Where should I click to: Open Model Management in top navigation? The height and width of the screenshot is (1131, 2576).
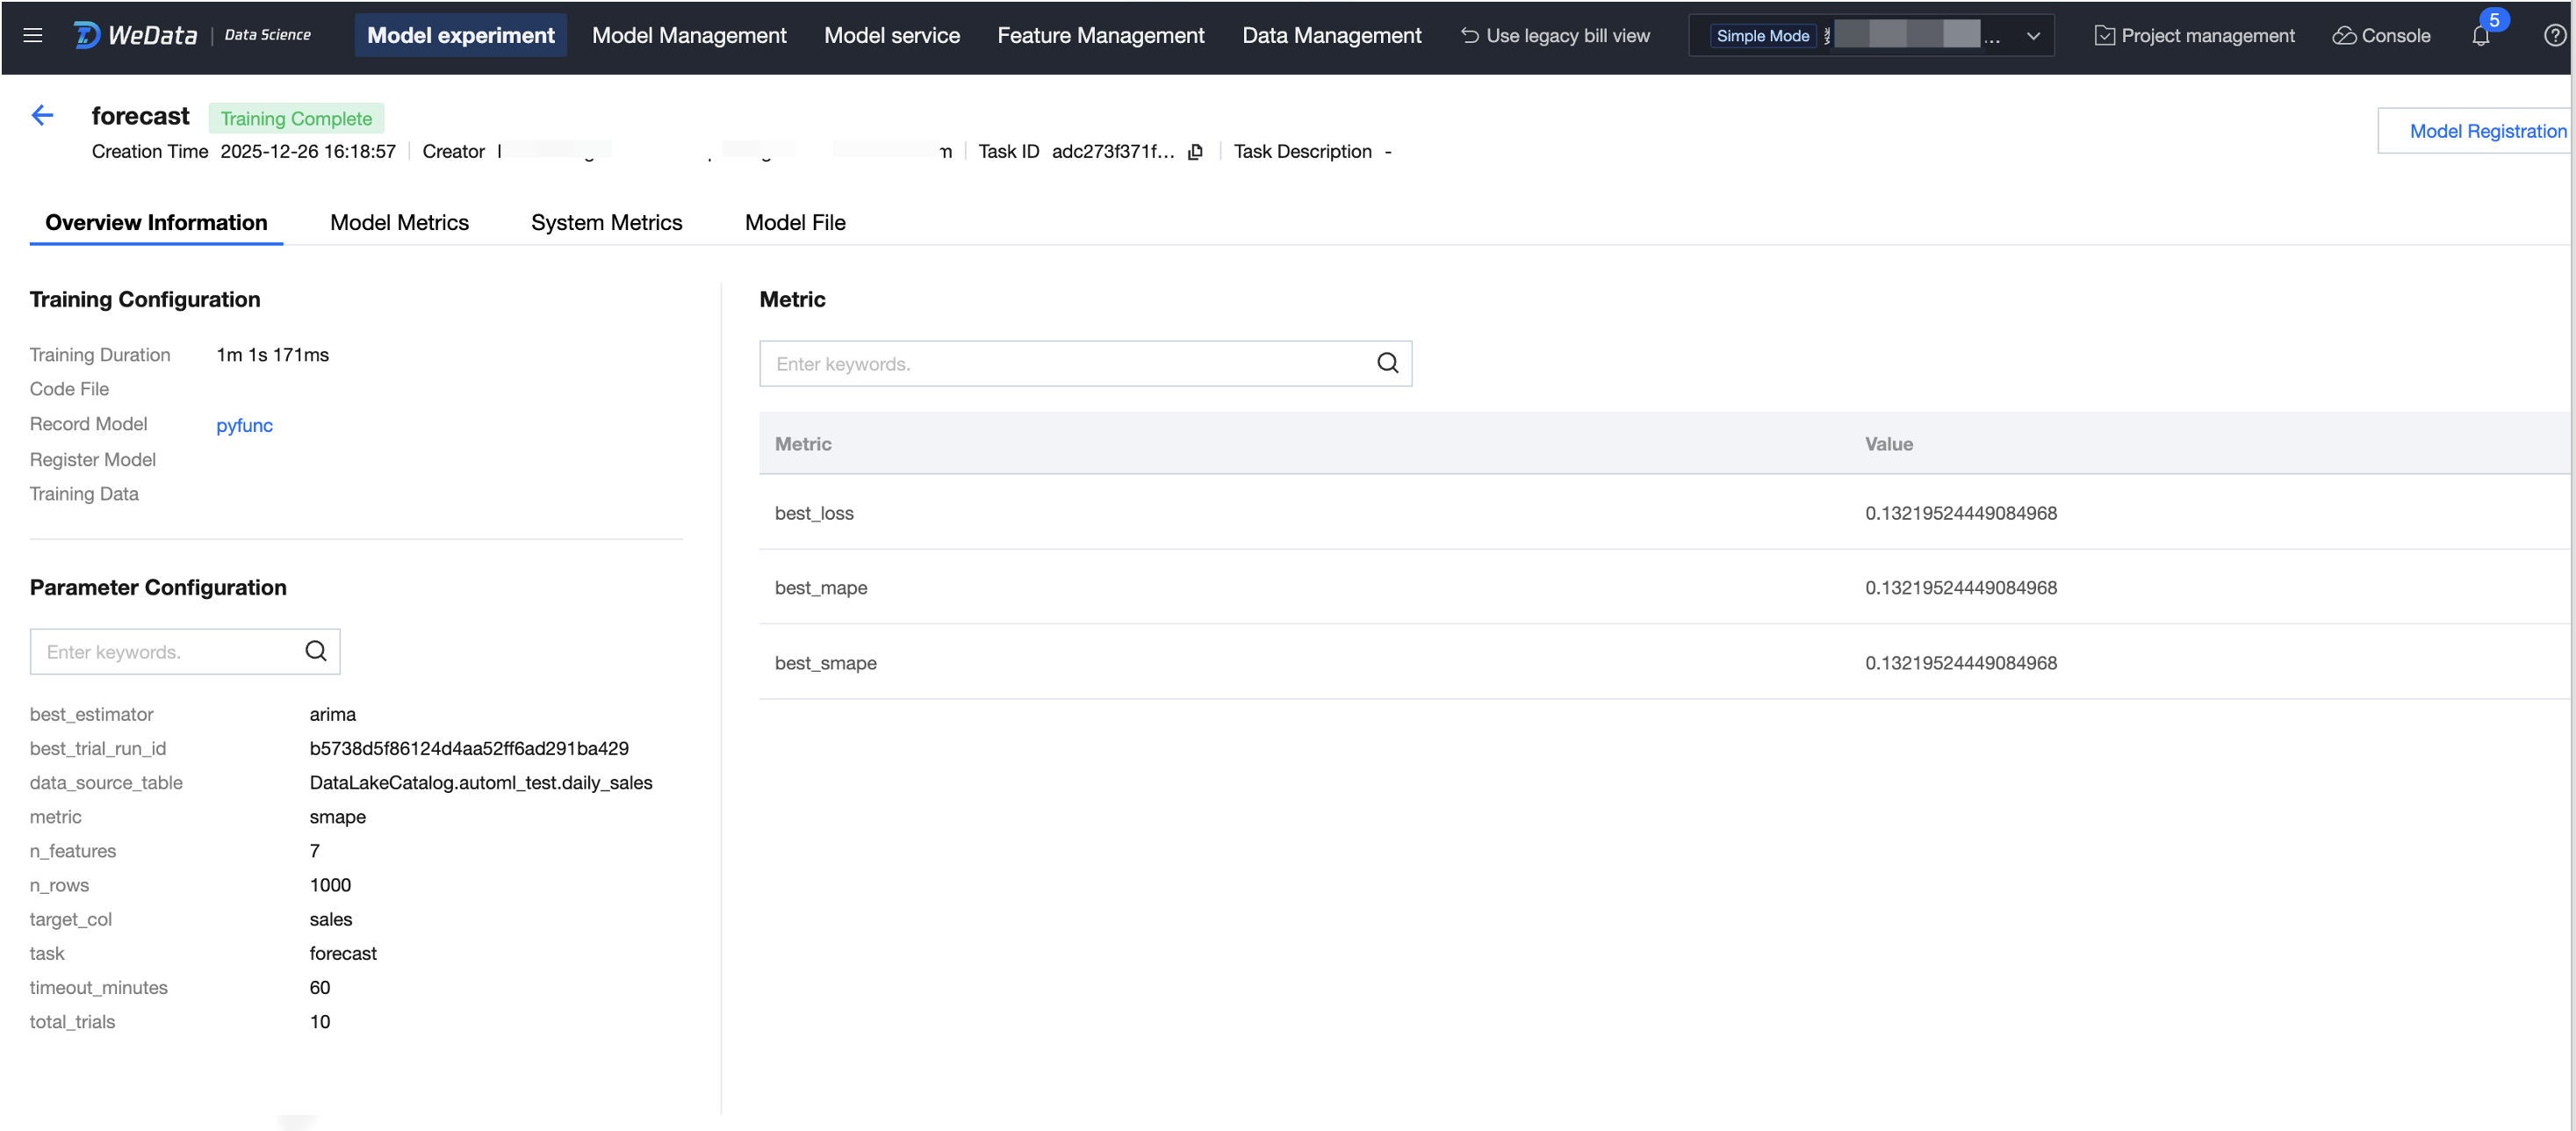689,36
